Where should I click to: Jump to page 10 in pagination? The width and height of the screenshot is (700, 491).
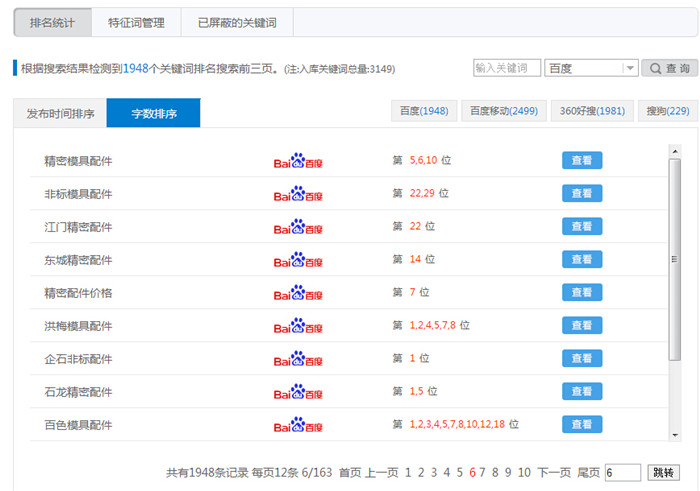[524, 472]
